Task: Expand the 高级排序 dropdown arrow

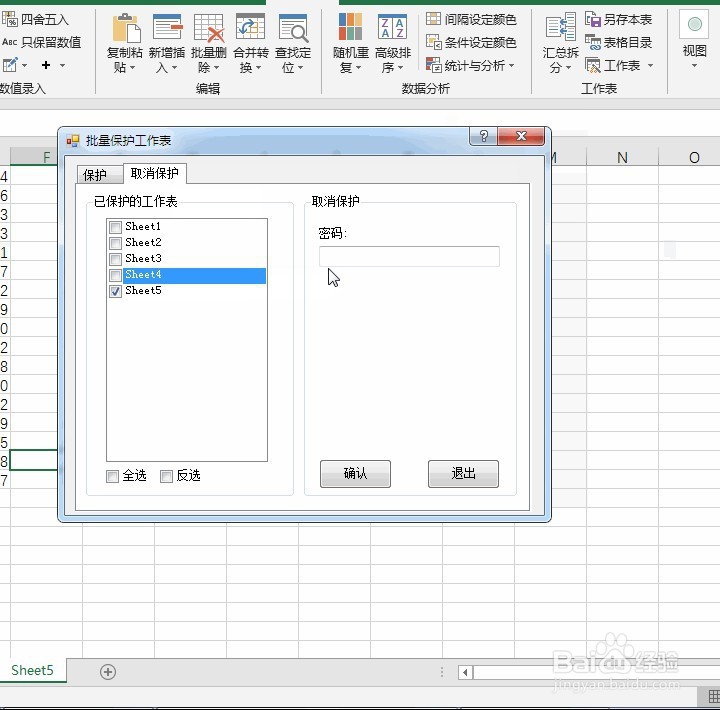Action: (x=400, y=68)
